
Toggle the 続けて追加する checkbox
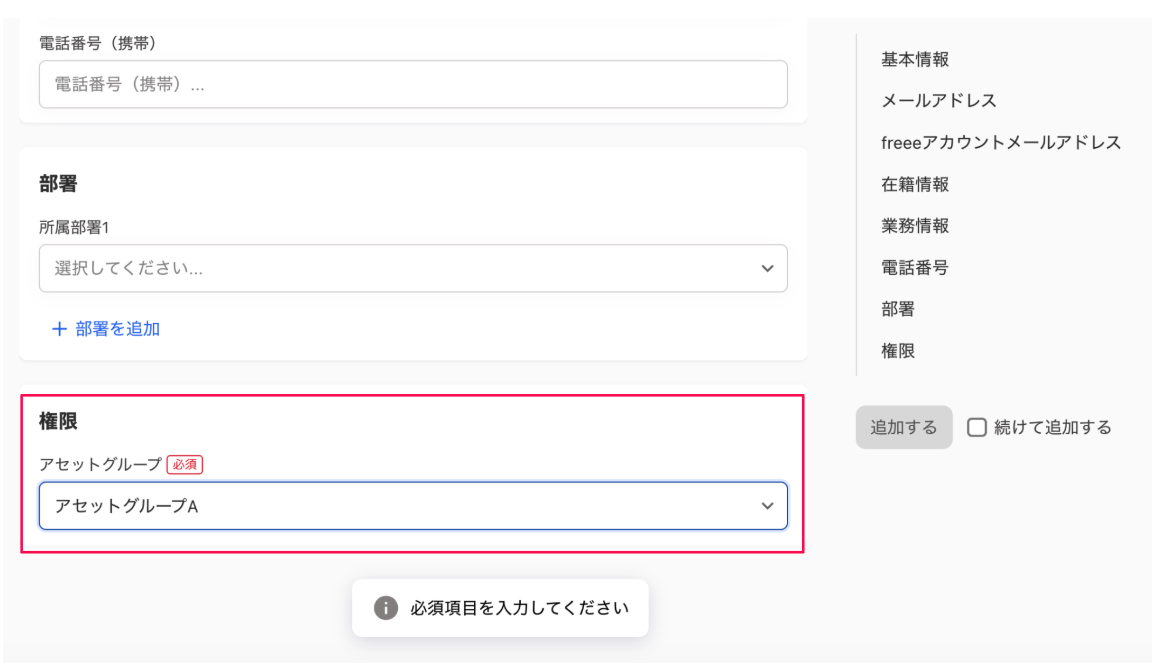pyautogui.click(x=977, y=428)
